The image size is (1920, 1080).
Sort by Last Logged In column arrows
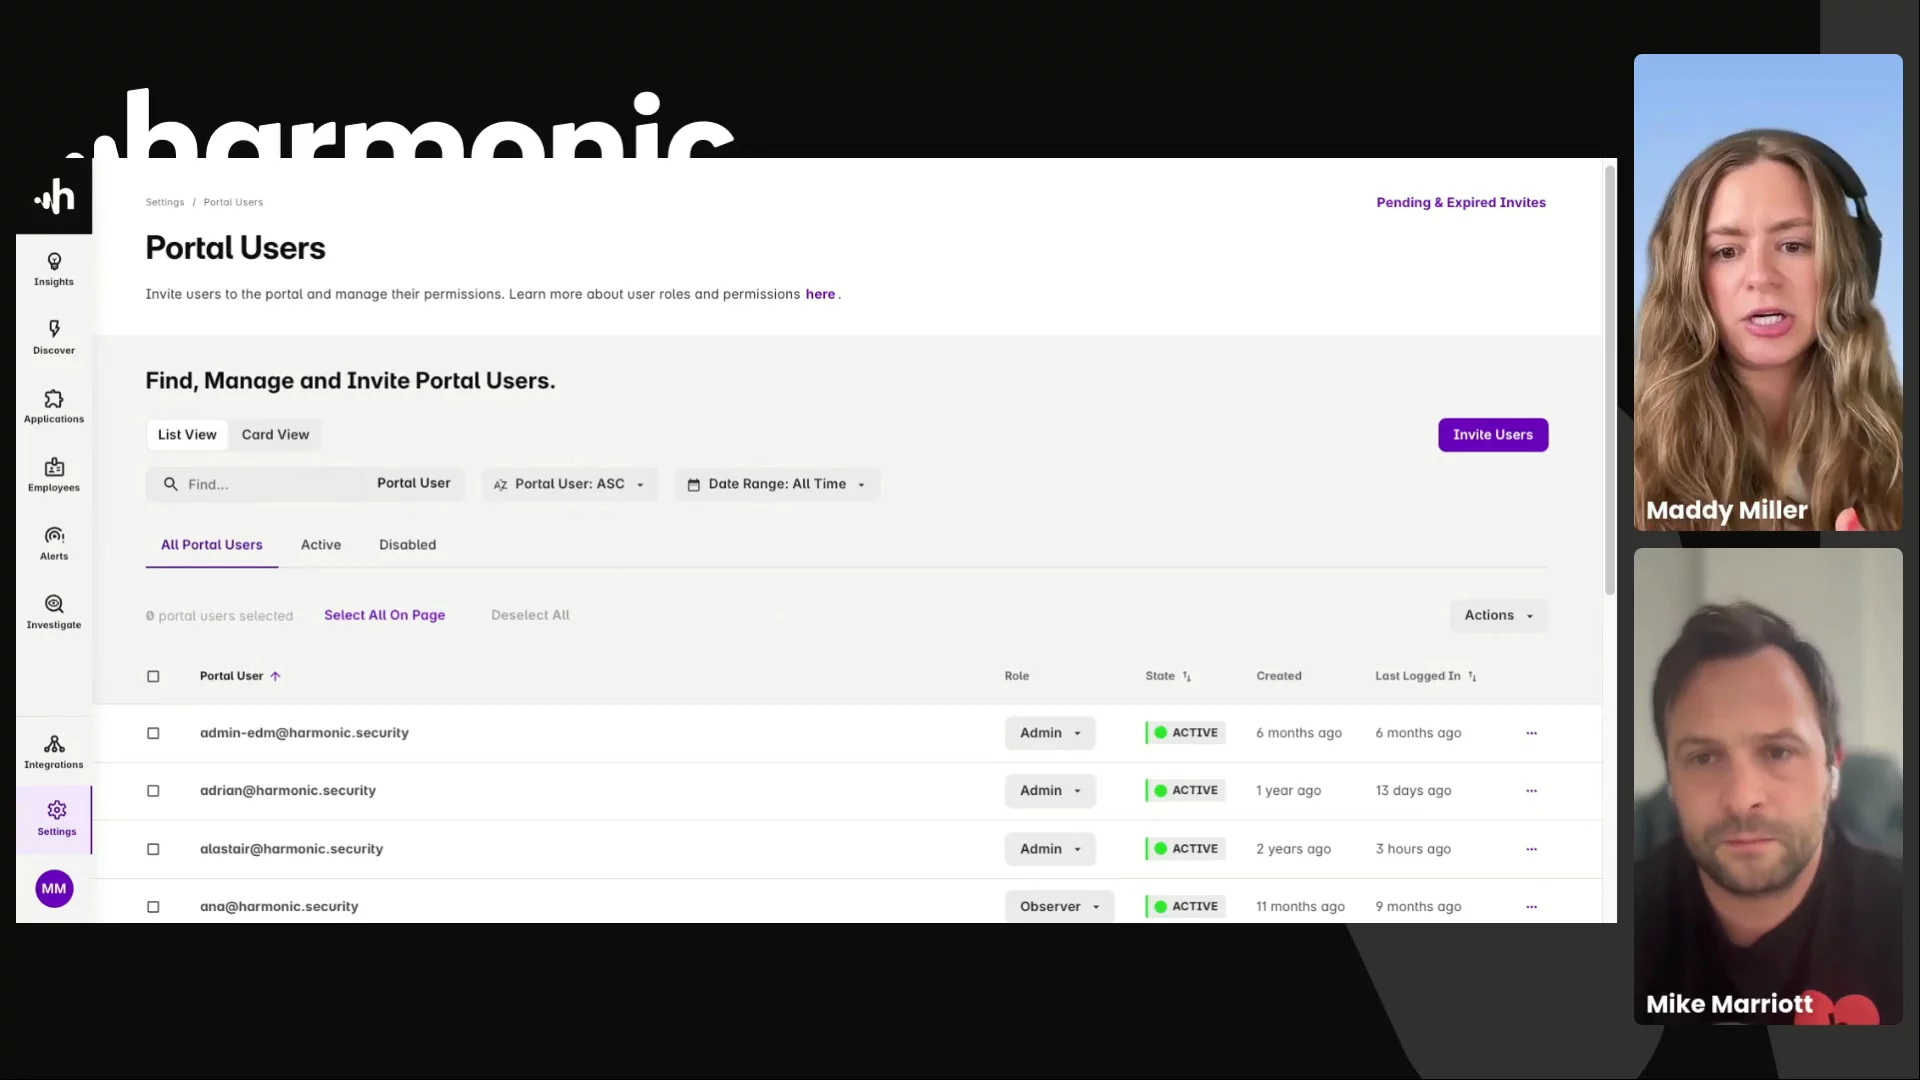click(x=1472, y=676)
